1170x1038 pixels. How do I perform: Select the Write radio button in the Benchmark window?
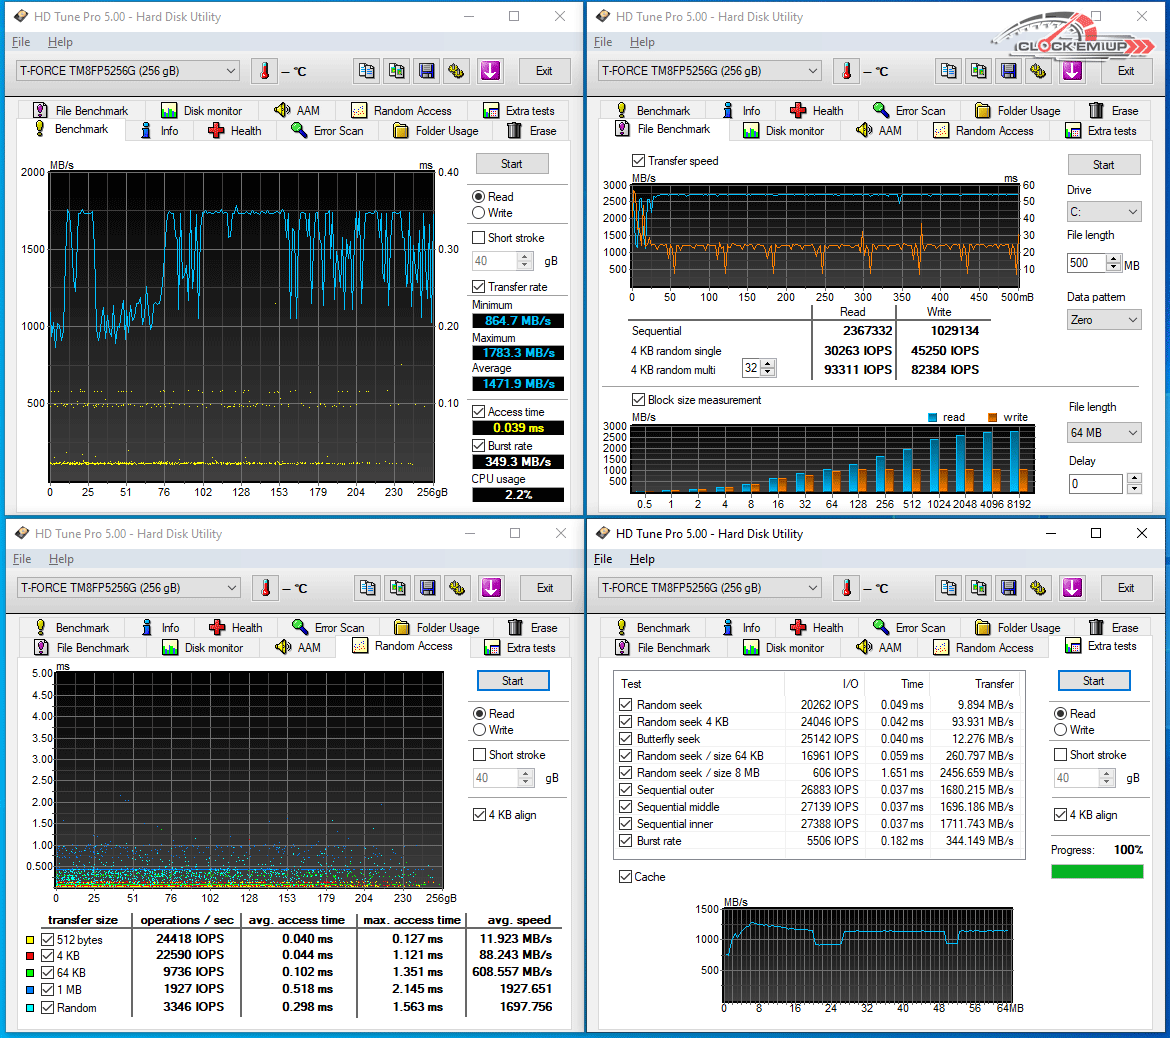479,213
